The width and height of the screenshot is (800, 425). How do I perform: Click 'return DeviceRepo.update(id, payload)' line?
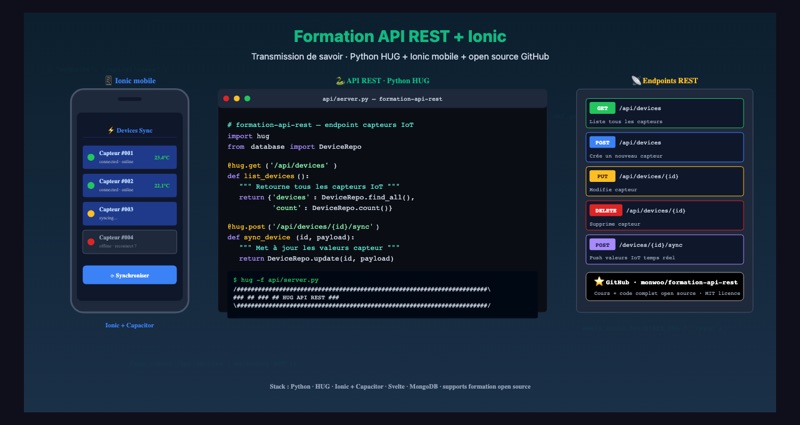[x=316, y=259]
